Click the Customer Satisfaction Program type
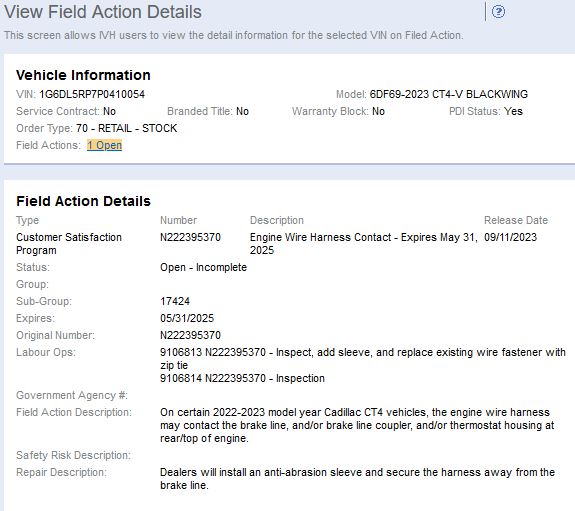575x511 pixels. 69,244
